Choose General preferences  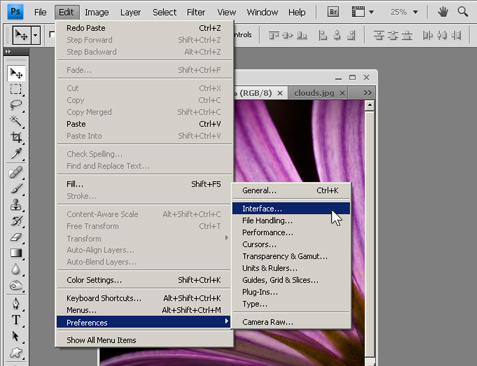tap(291, 190)
